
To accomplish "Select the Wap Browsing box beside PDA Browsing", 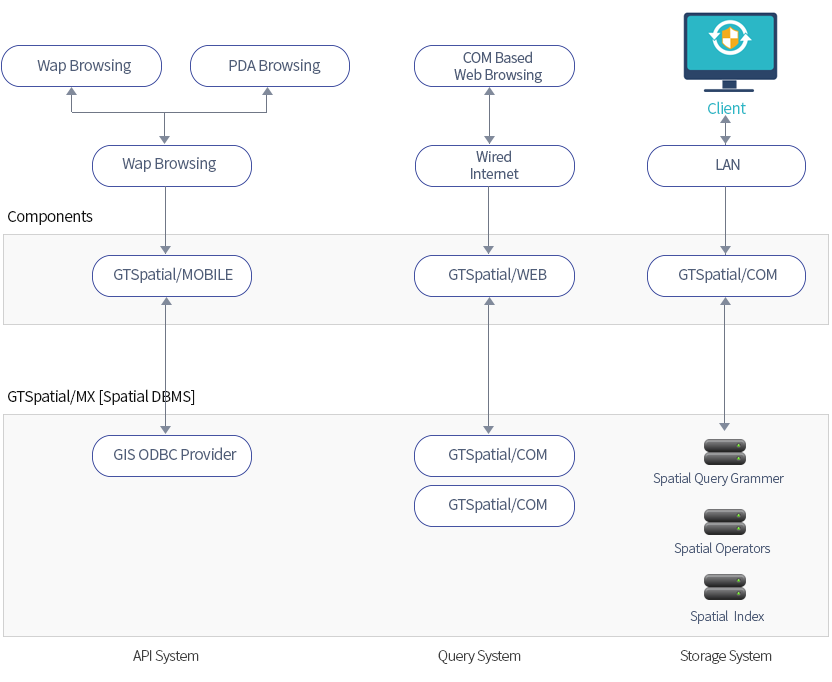I will point(82,66).
